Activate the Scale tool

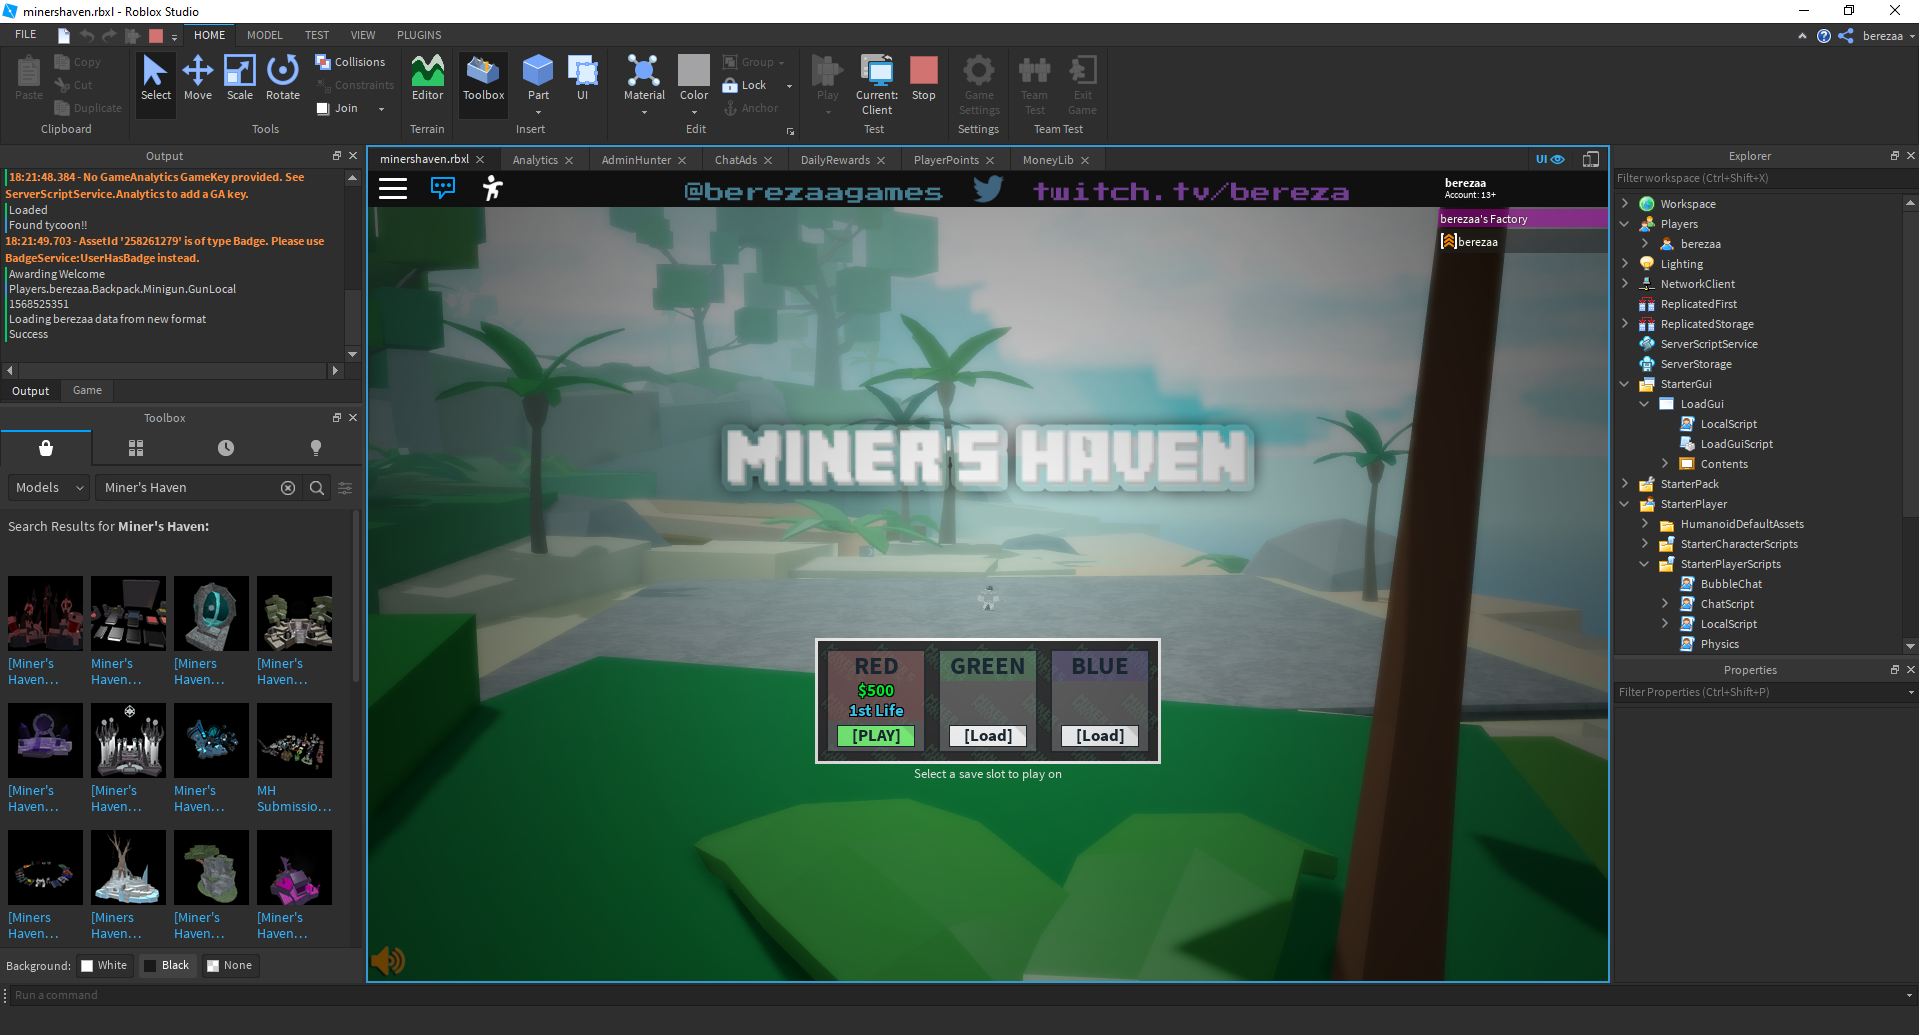240,78
